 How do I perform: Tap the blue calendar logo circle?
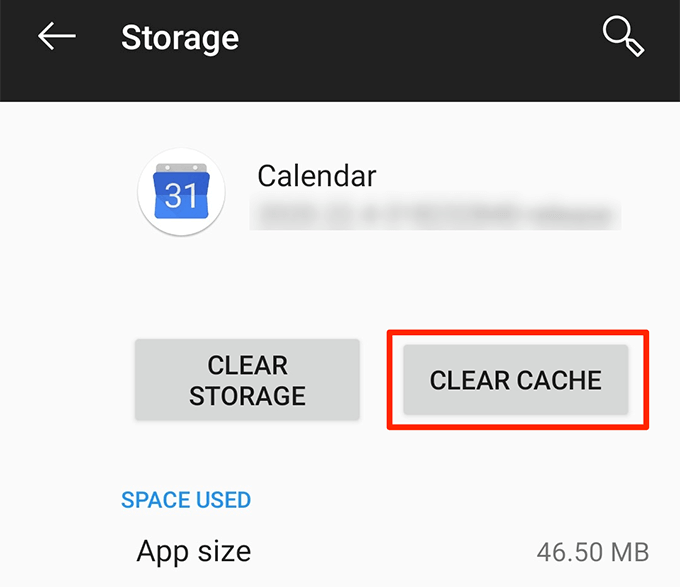[x=181, y=192]
